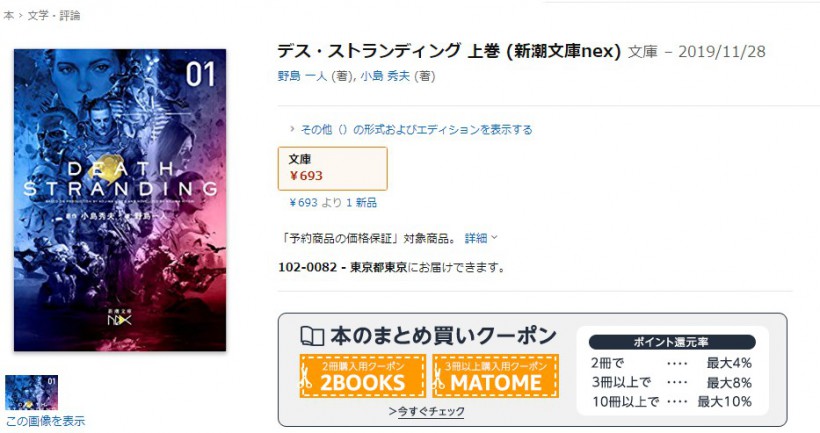Click the open book icon beside coupon heading
This screenshot has width=820, height=433.
312,336
